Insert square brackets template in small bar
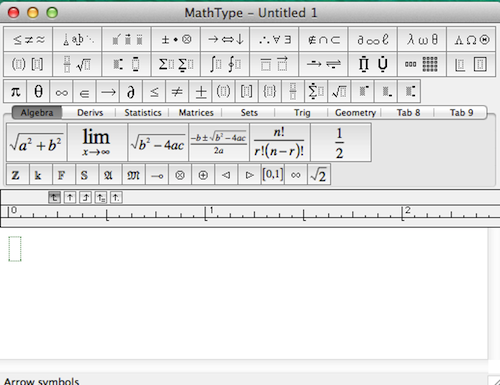The height and width of the screenshot is (385, 500). click(246, 91)
